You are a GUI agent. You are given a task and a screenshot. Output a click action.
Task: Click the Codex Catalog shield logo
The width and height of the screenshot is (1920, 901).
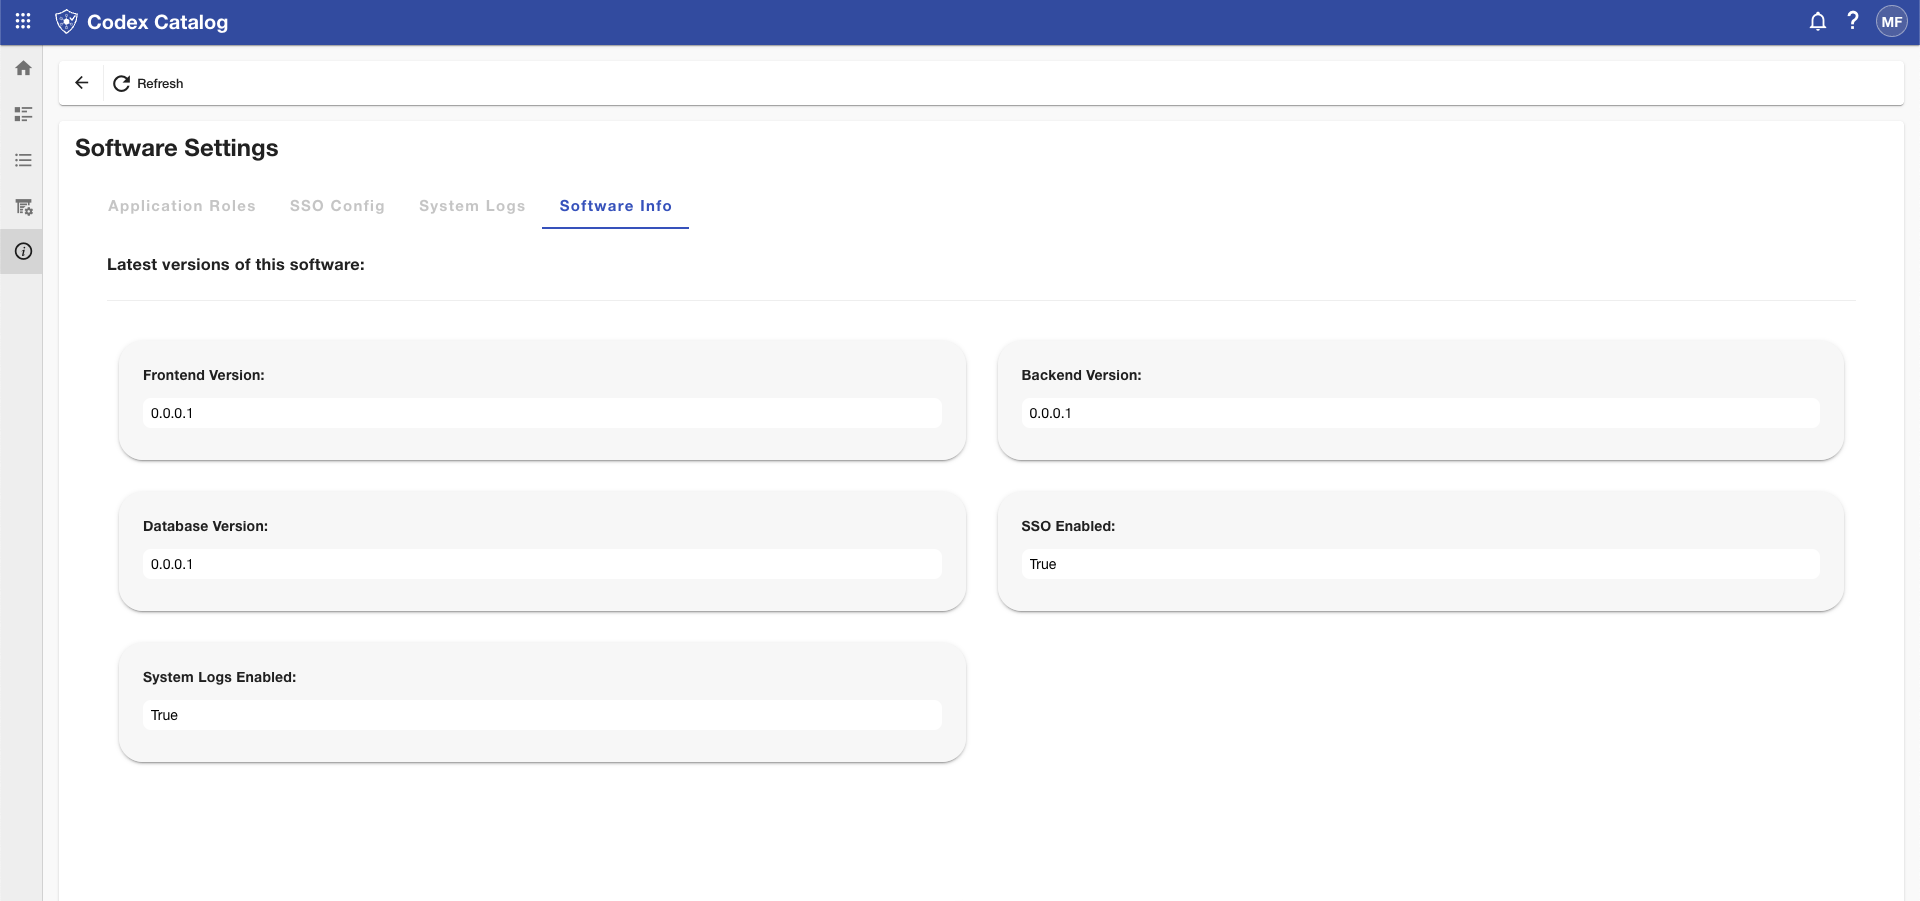tap(66, 21)
